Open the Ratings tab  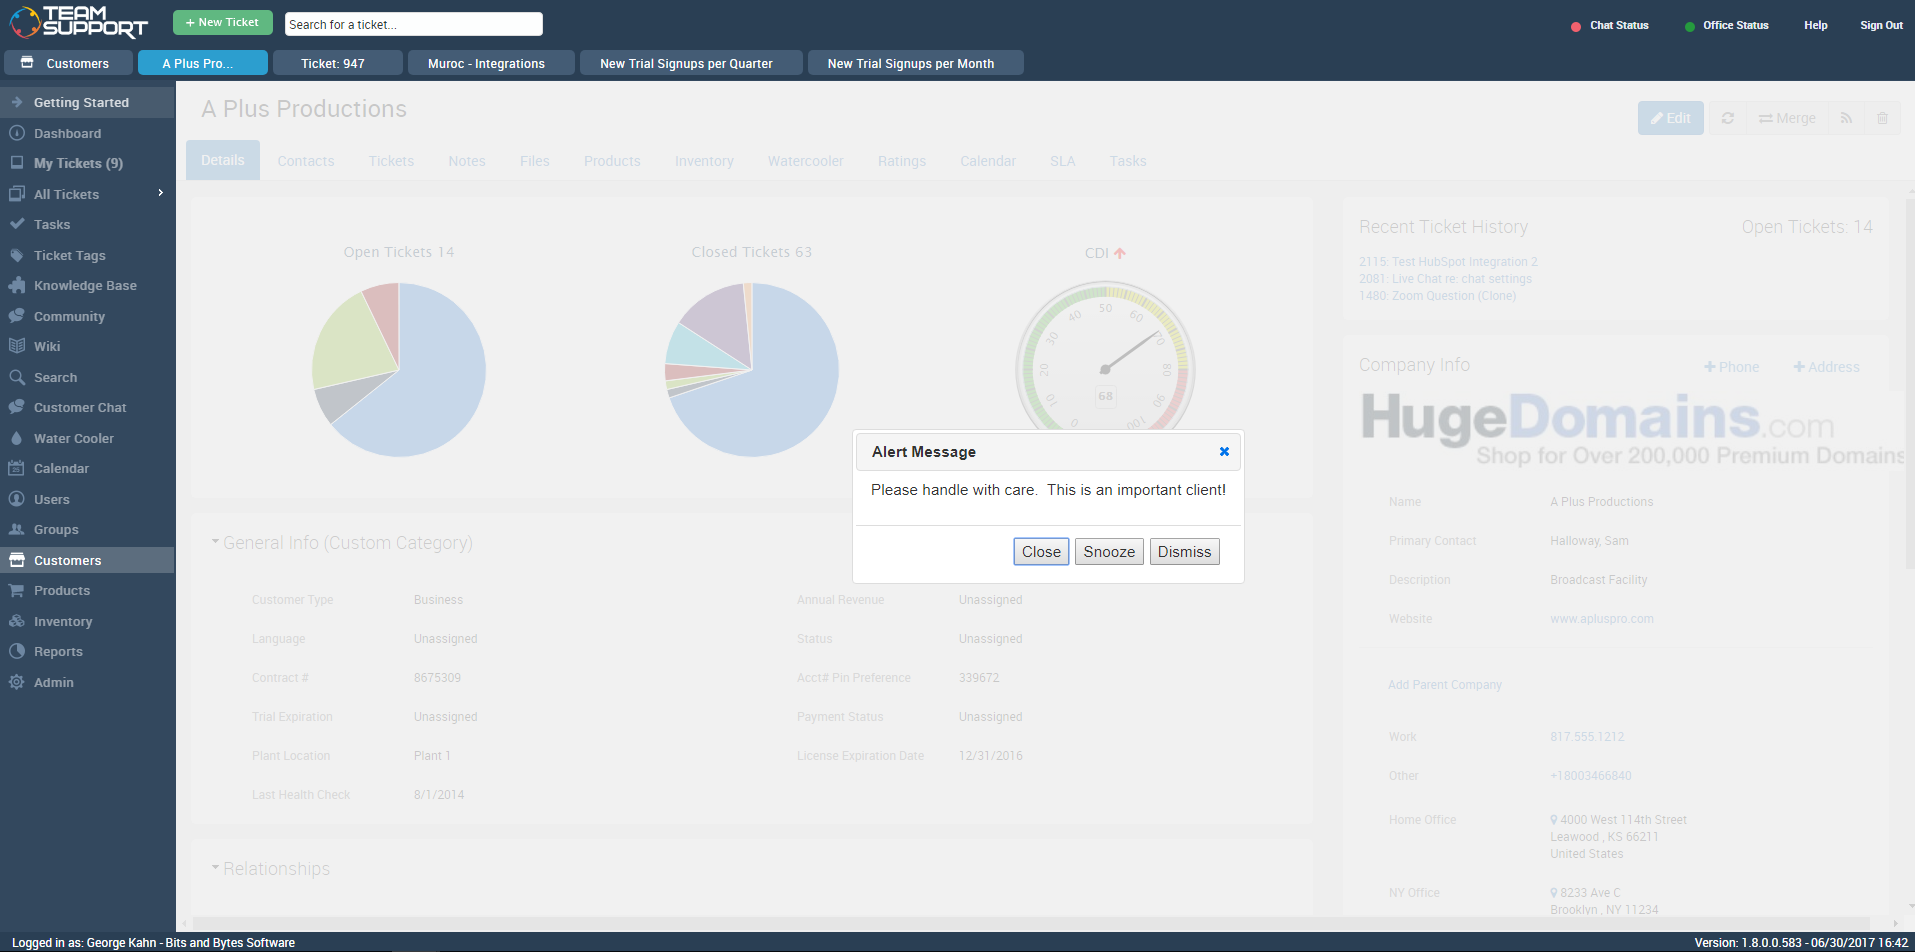901,161
